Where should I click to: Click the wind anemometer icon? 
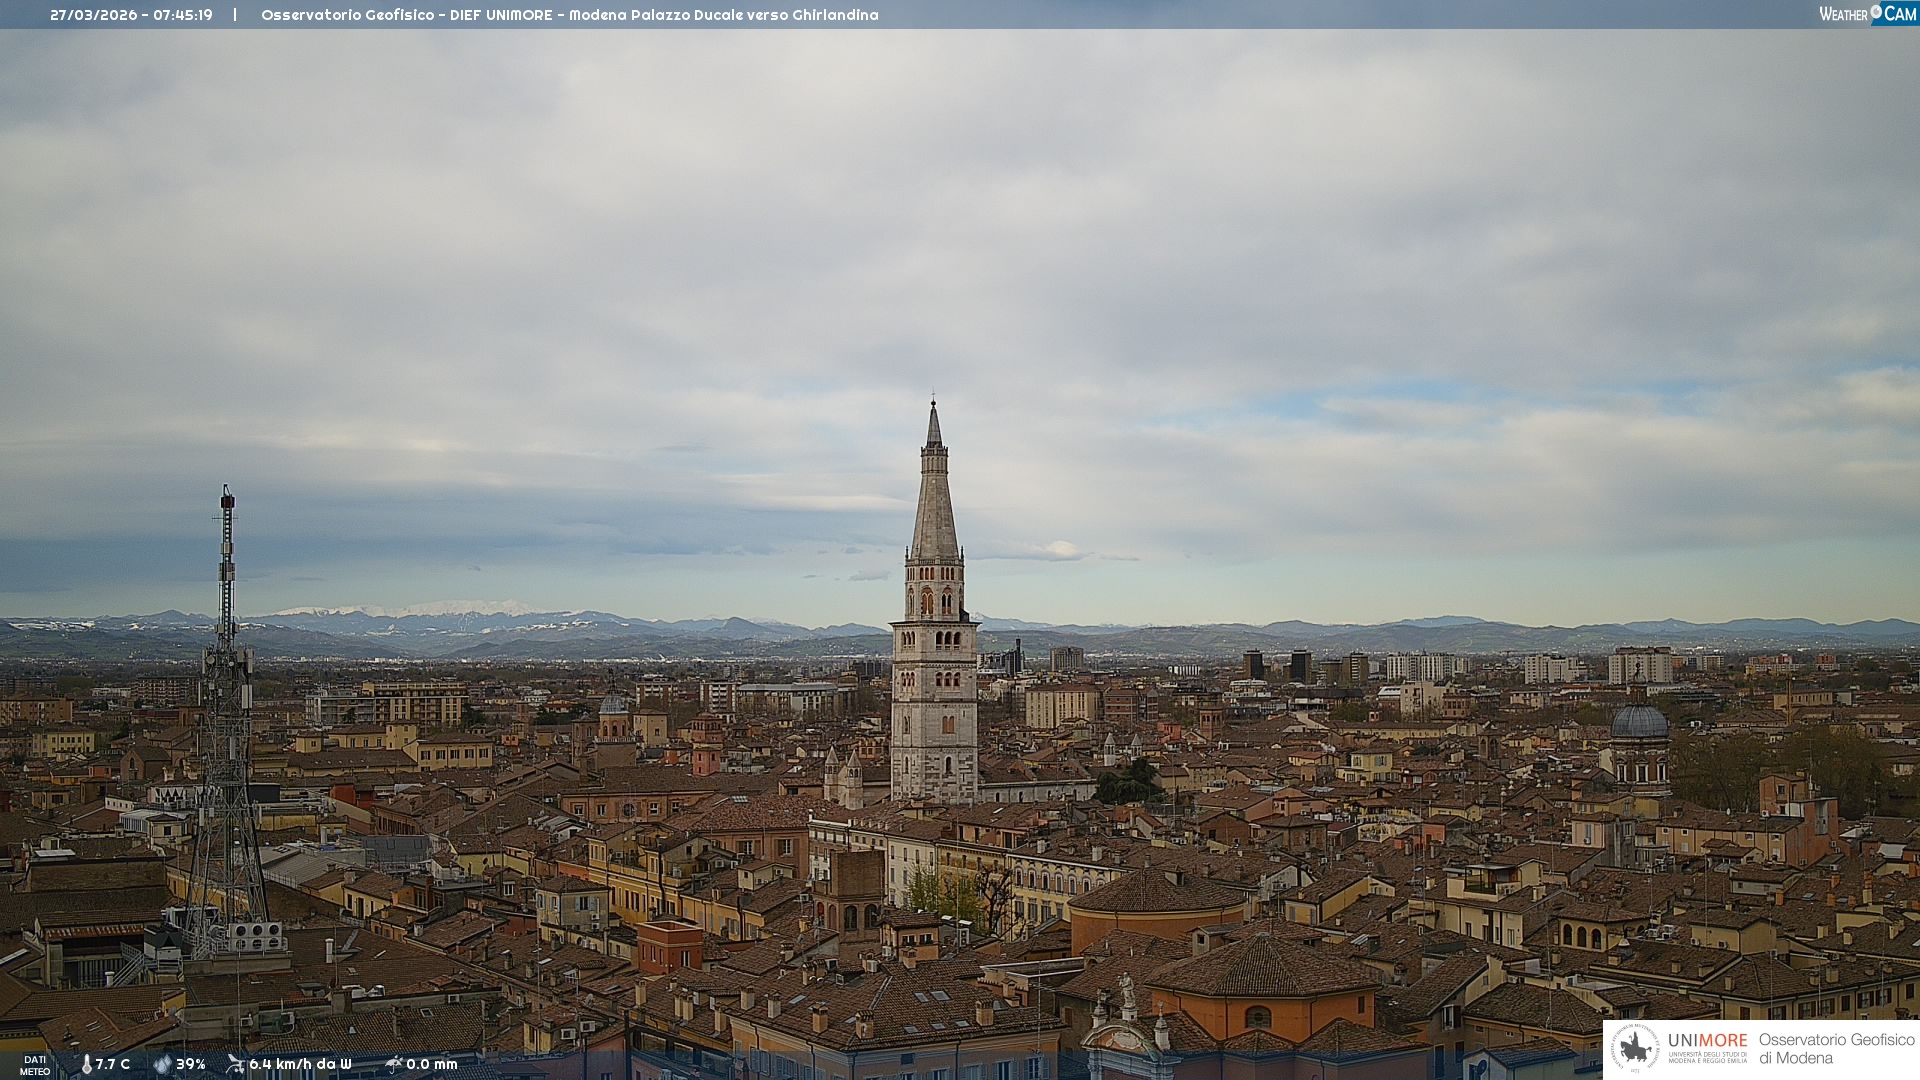tap(235, 1064)
